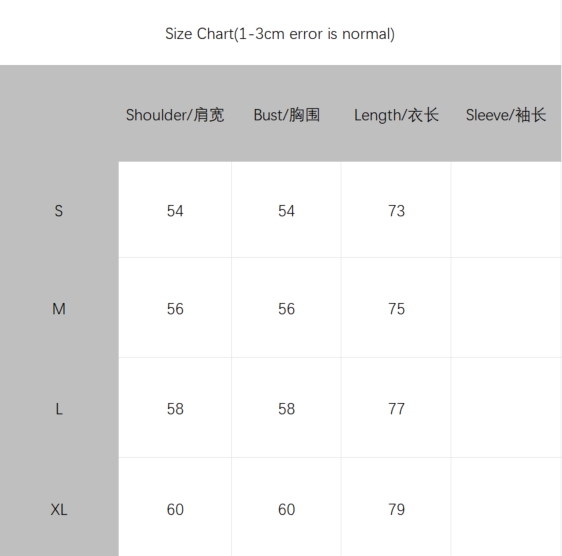562x556 pixels.
Task: Select the Shoulder column header
Action: click(x=175, y=115)
